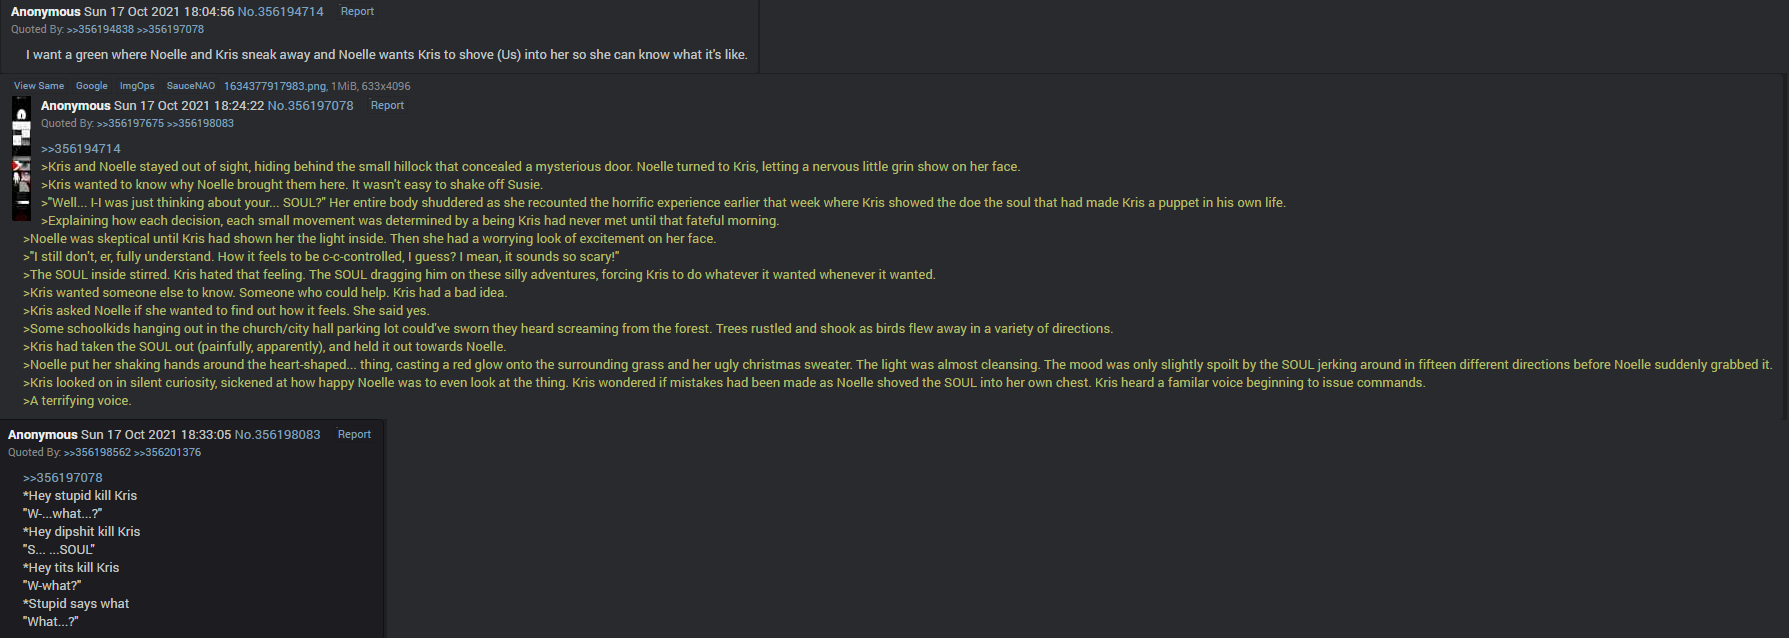Viewport: 1789px width, 638px height.
Task: Click post number No.356197078
Action: [x=310, y=106]
